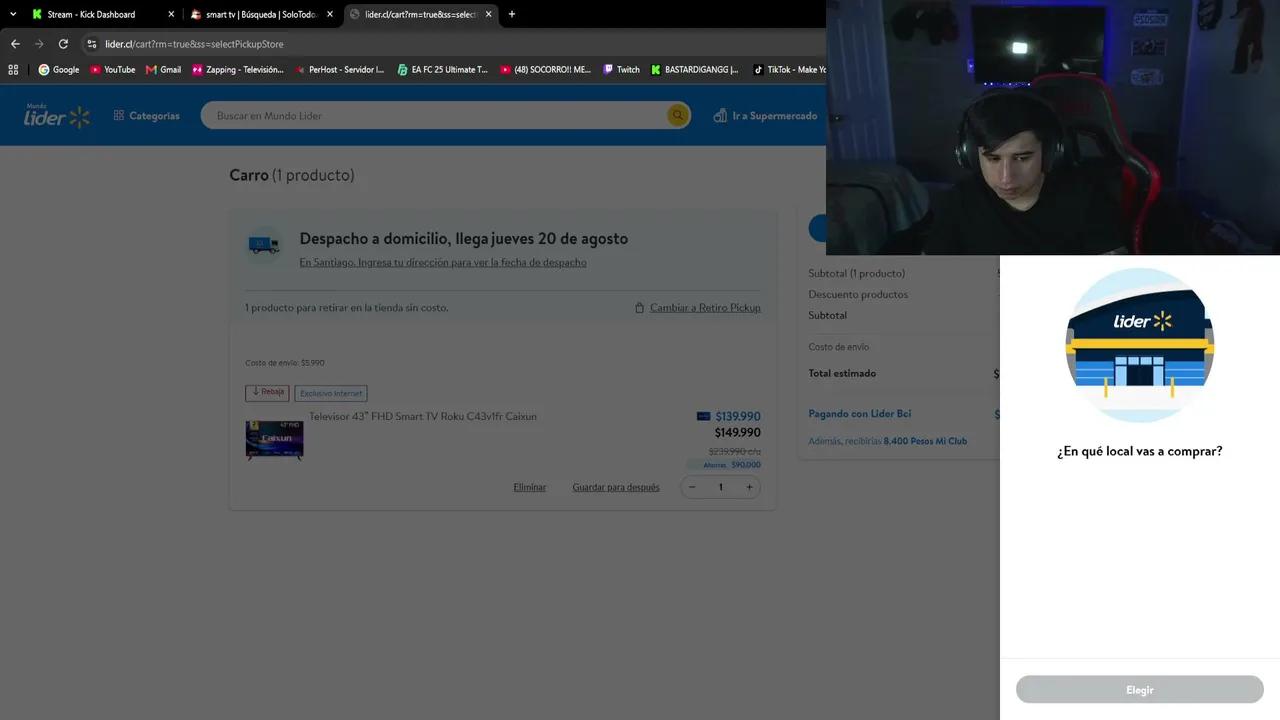Click the $139.990 Lider Bci price

point(738,416)
